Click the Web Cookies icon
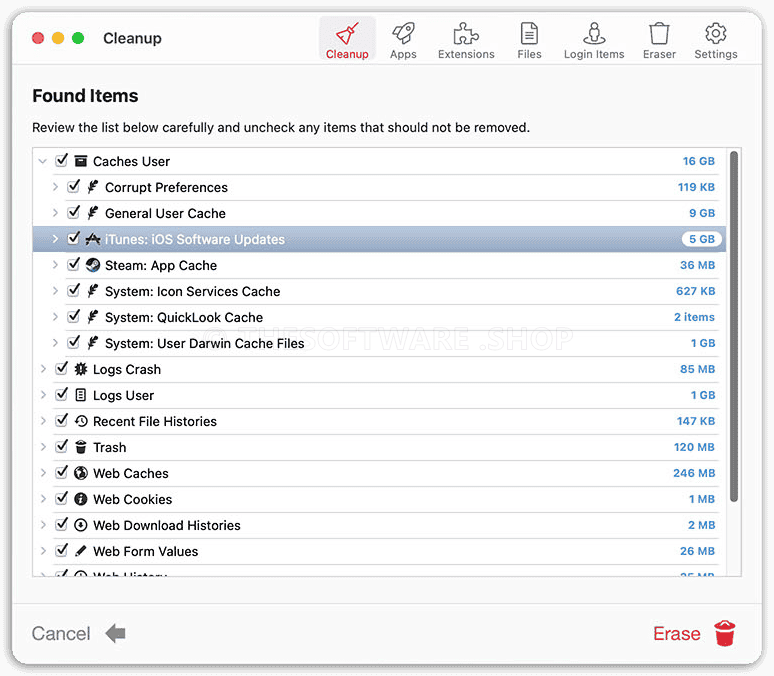This screenshot has height=676, width=774. (x=80, y=499)
